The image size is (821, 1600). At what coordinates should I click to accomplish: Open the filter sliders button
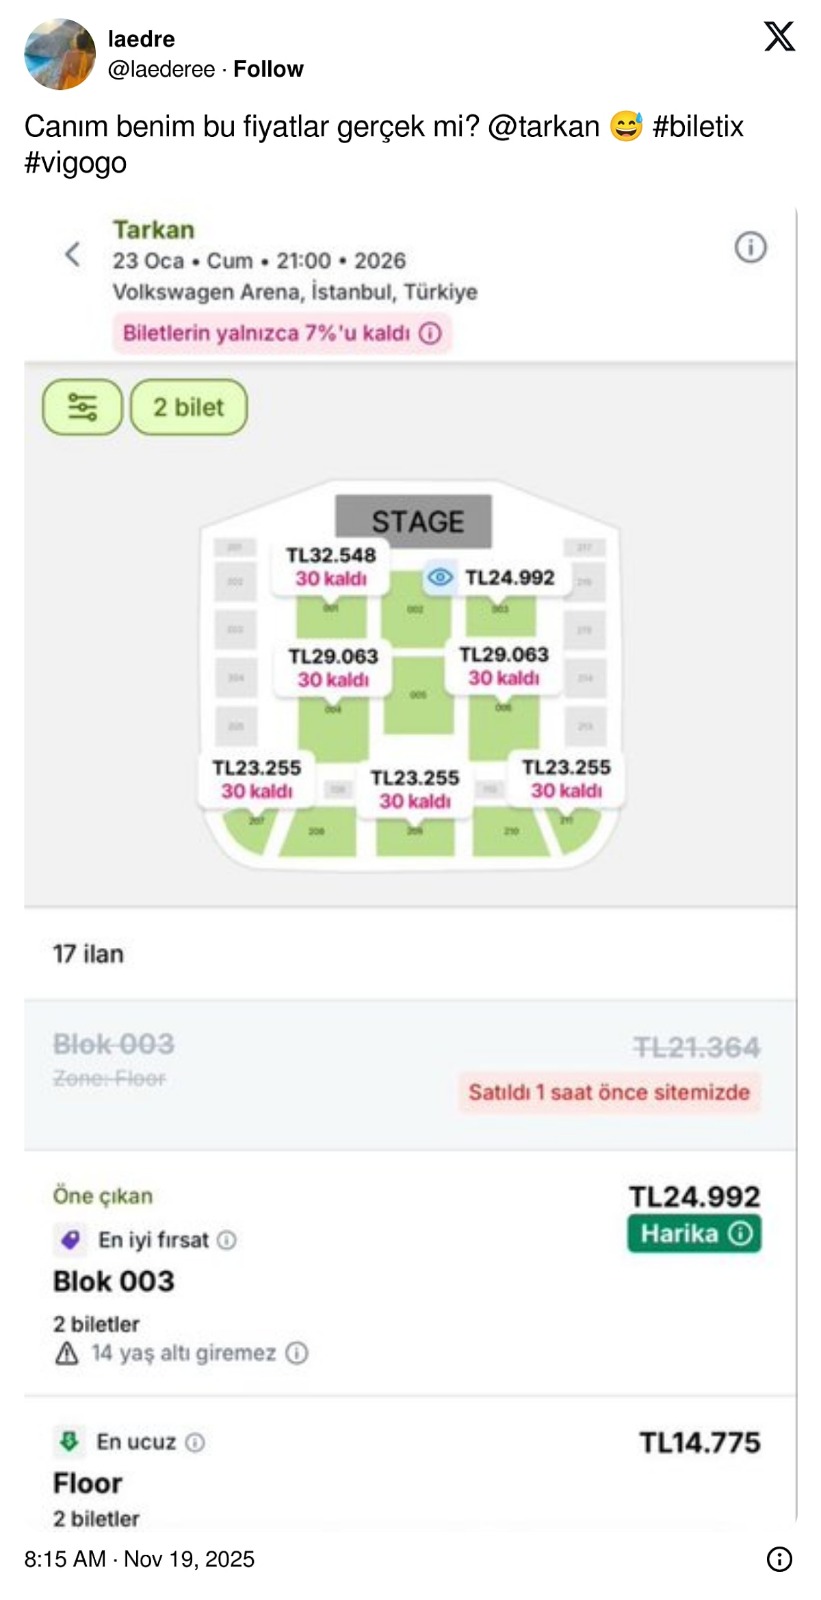(x=82, y=407)
